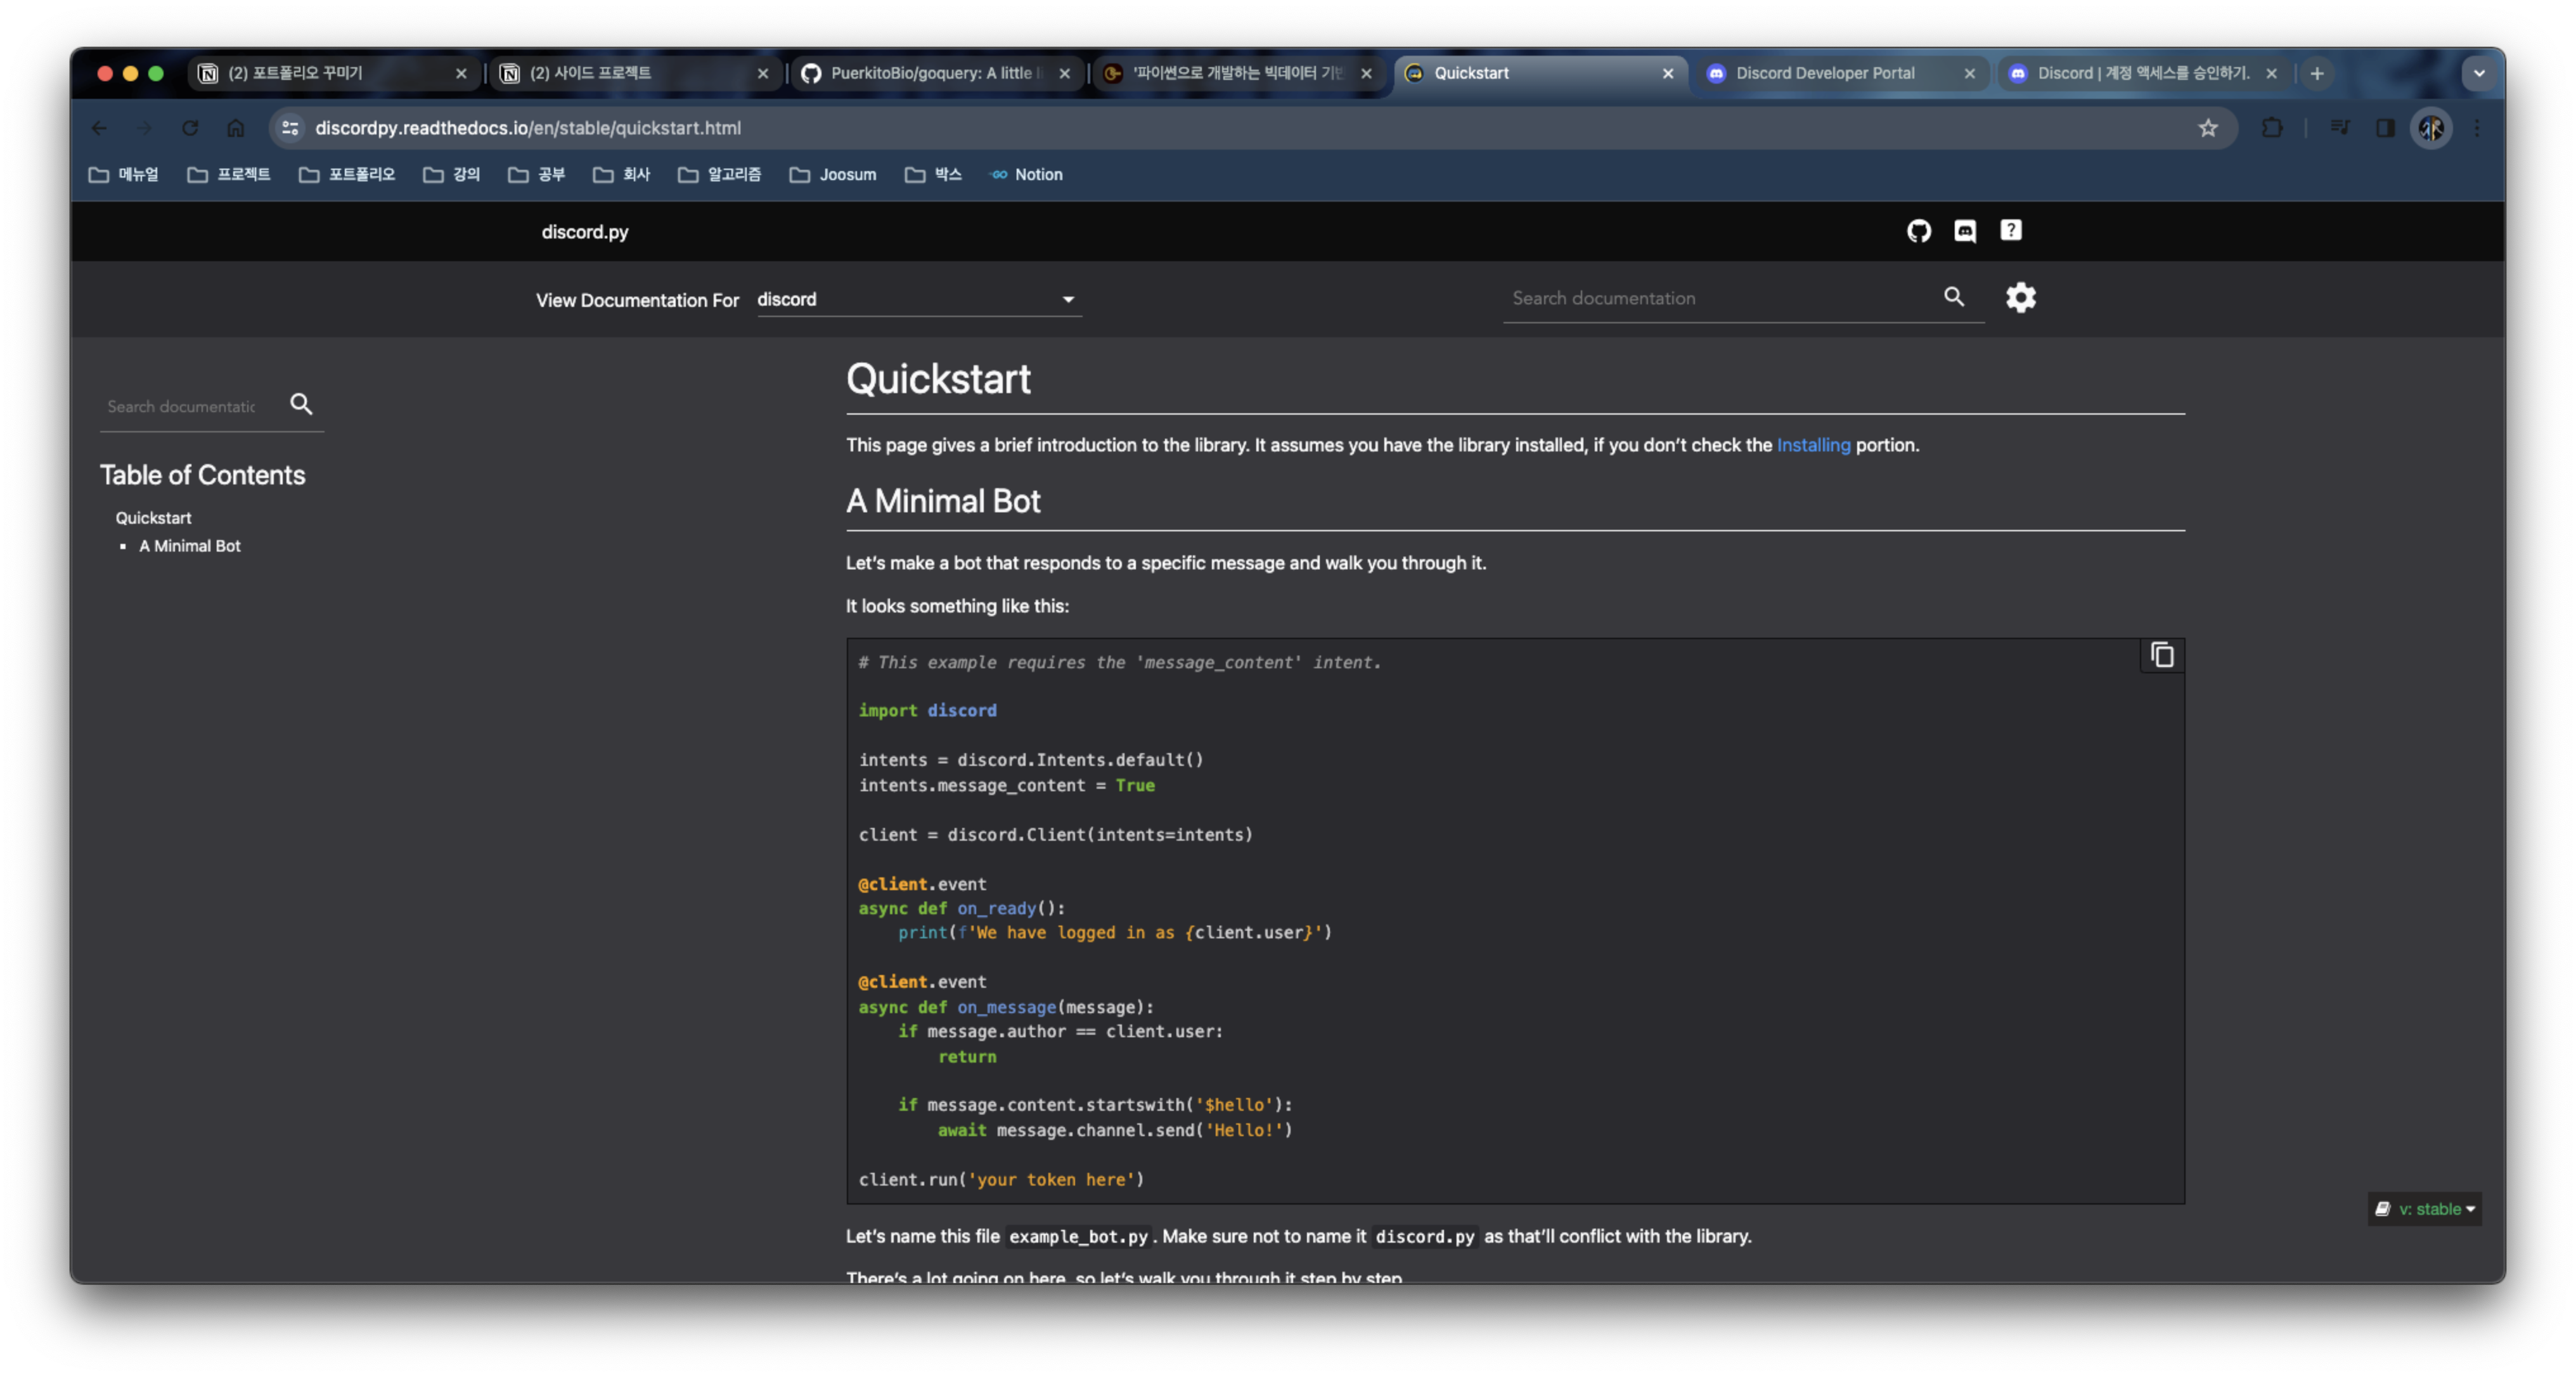
Task: Click the Discord server icon in header
Action: pos(1964,231)
